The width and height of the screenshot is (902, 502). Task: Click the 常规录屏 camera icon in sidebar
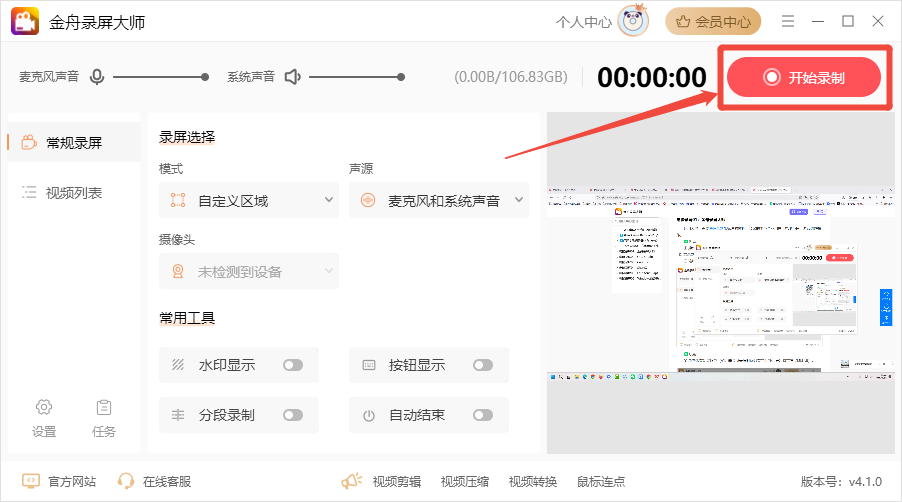pos(29,142)
